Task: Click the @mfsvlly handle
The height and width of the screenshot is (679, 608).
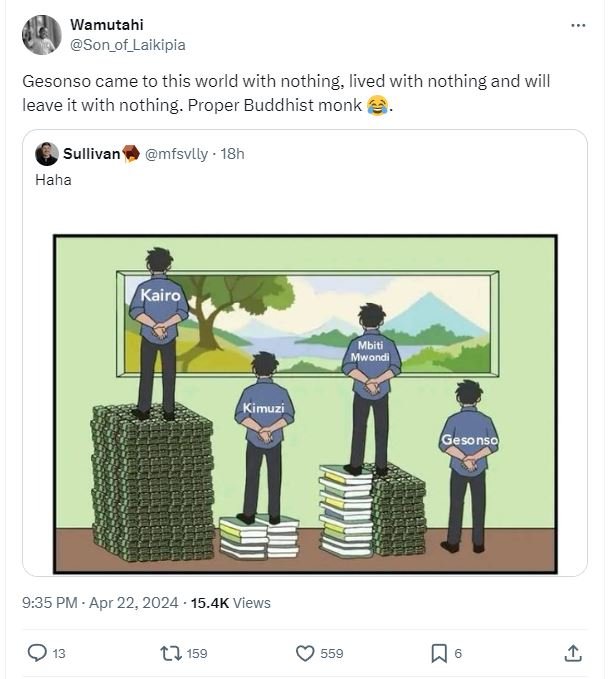Action: coord(176,154)
